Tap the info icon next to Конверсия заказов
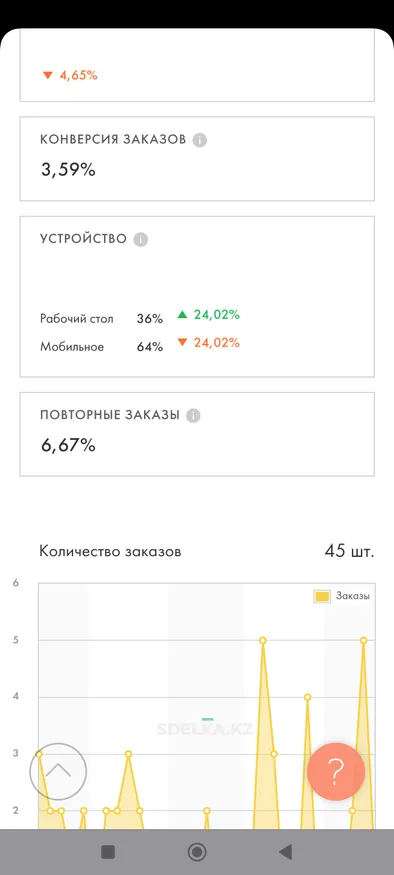Viewport: 394px width, 875px height. [x=200, y=140]
